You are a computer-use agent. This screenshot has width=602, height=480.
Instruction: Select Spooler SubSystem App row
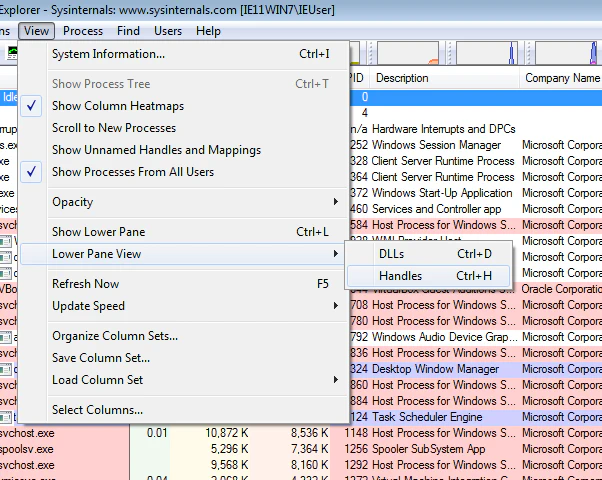(x=301, y=449)
